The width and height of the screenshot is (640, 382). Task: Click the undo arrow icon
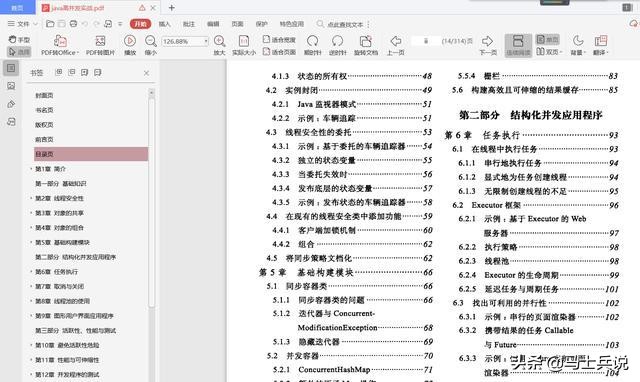(85, 24)
